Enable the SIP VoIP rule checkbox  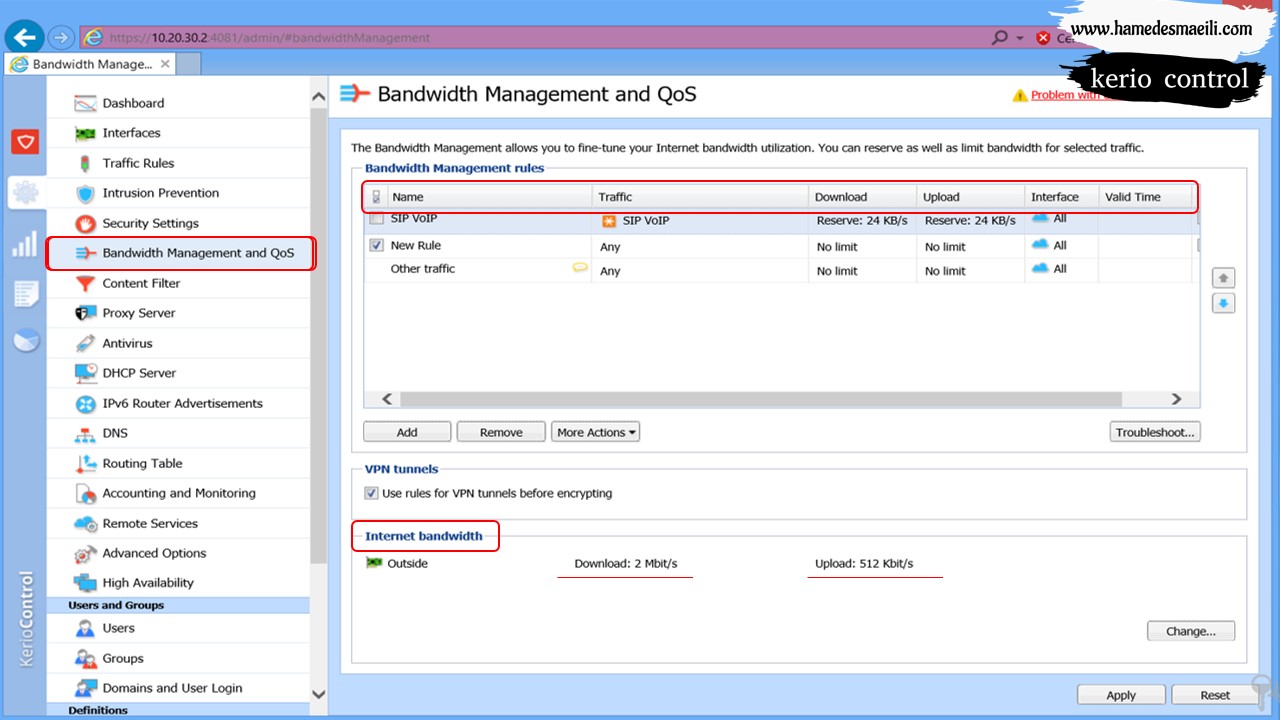click(376, 219)
